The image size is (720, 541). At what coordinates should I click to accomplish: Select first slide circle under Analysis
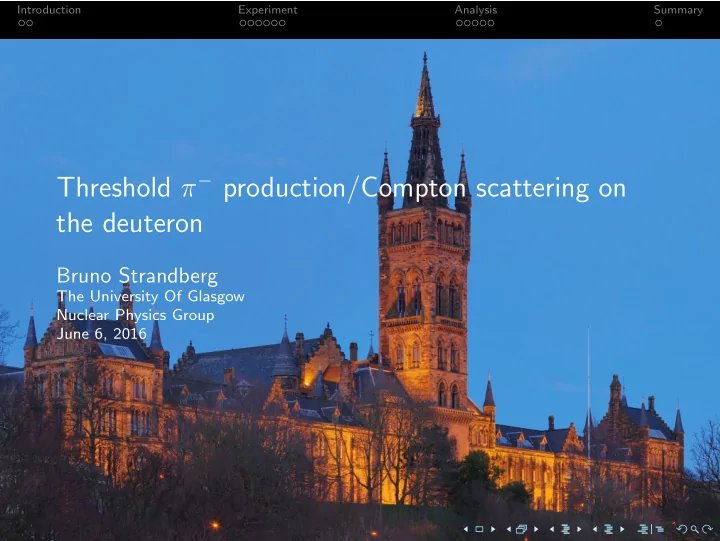coord(460,23)
